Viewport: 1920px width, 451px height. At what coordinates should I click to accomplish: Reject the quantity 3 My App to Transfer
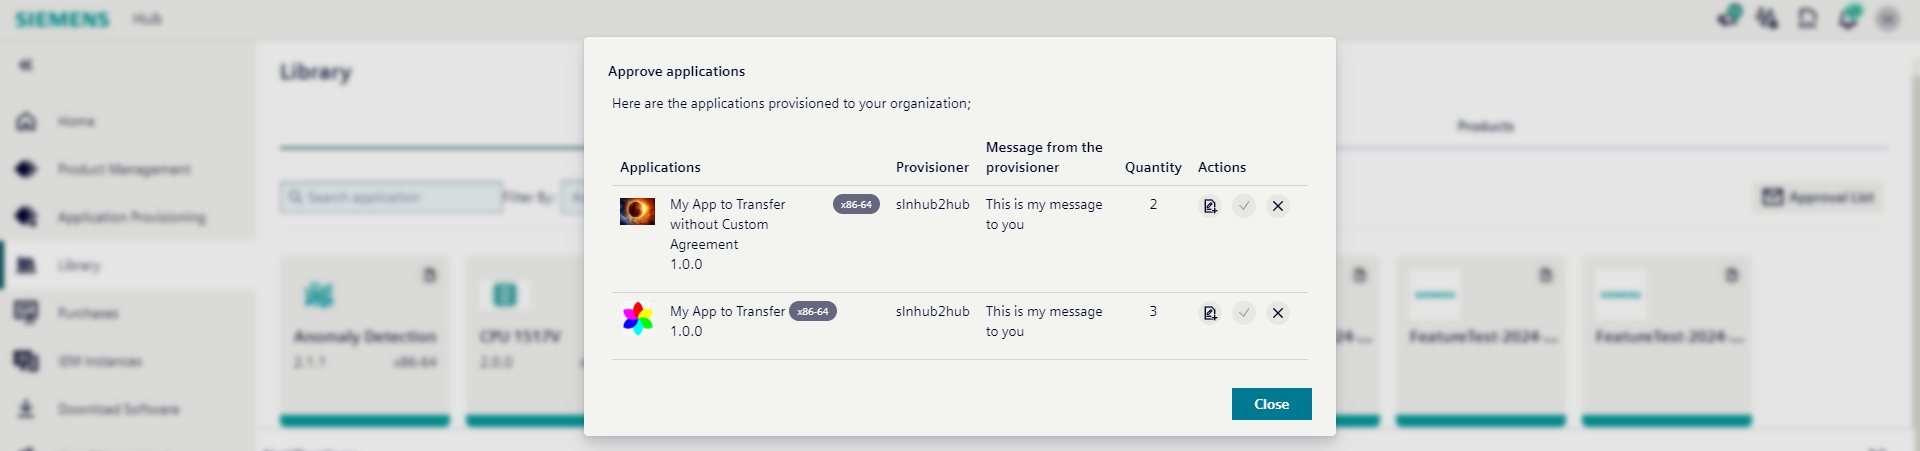[1278, 313]
